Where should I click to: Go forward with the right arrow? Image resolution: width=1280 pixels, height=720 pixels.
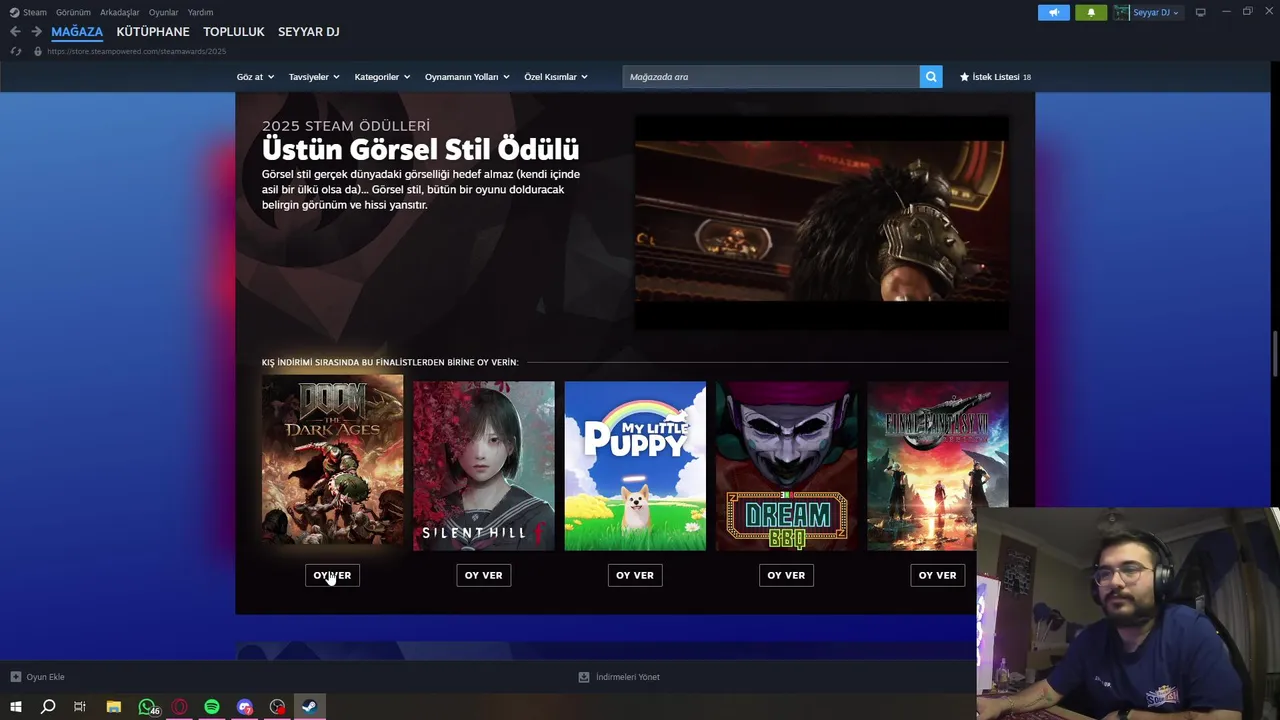tap(36, 32)
